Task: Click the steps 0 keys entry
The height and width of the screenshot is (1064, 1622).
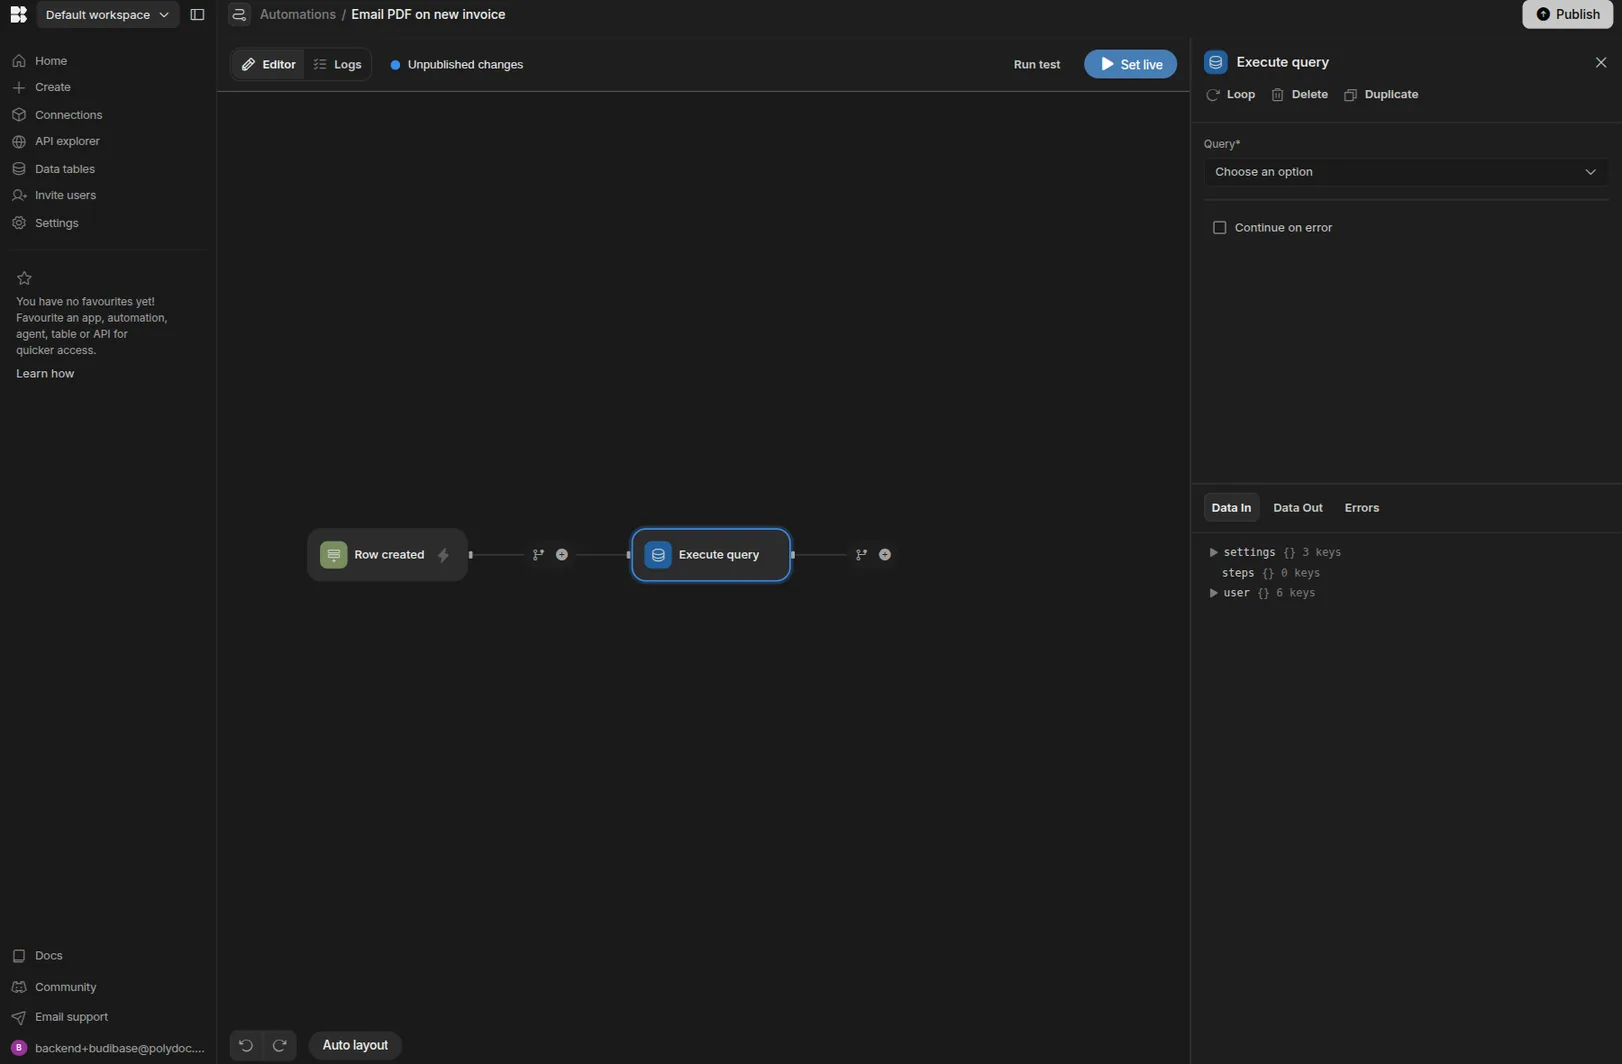Action: tap(1270, 573)
